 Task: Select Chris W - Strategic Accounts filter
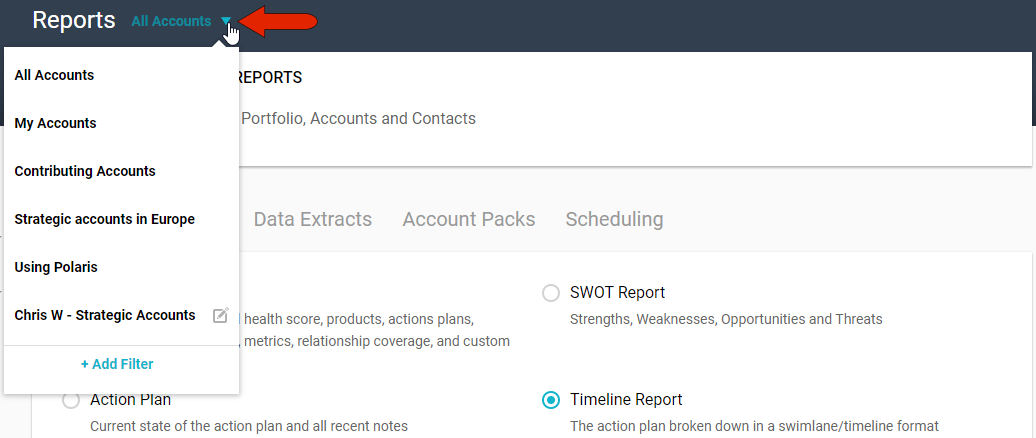click(104, 315)
